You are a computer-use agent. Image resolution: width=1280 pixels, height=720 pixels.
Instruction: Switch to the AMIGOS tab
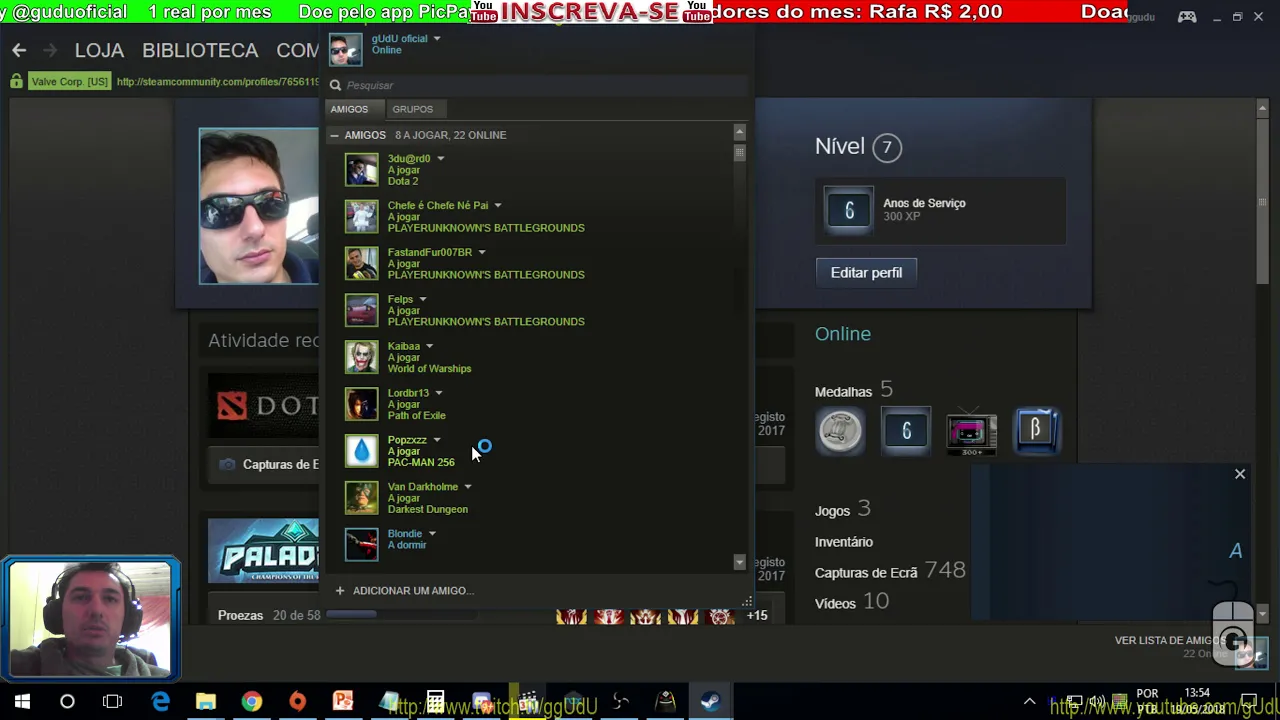coord(349,109)
